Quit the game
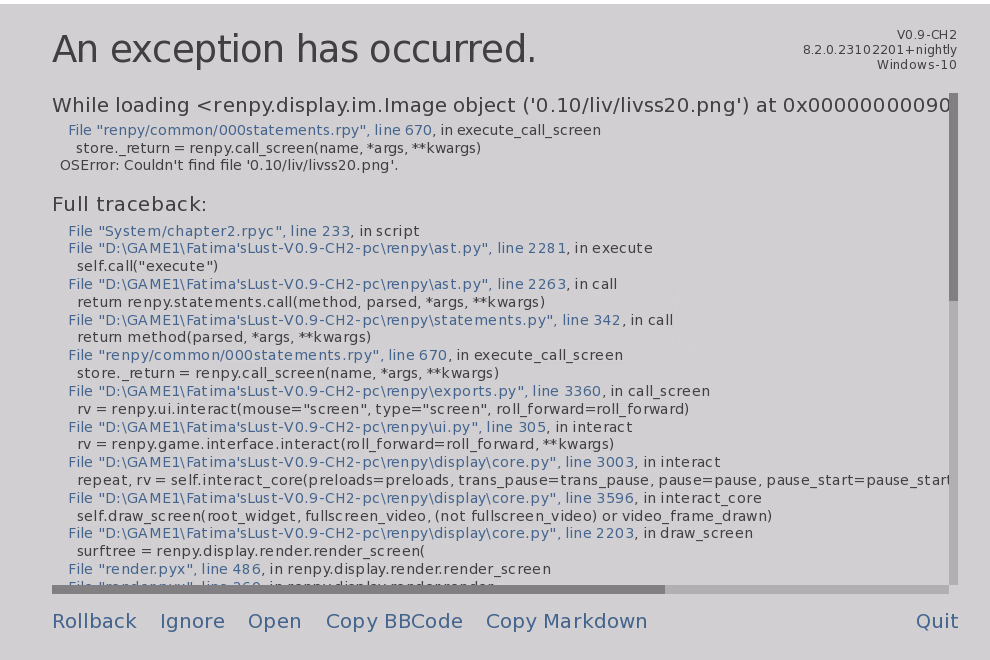This screenshot has height=660, width=990. 936,622
